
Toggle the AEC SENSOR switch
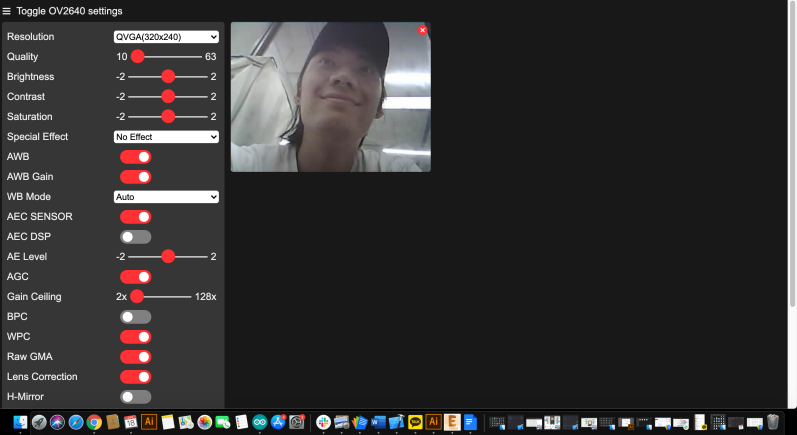(136, 217)
